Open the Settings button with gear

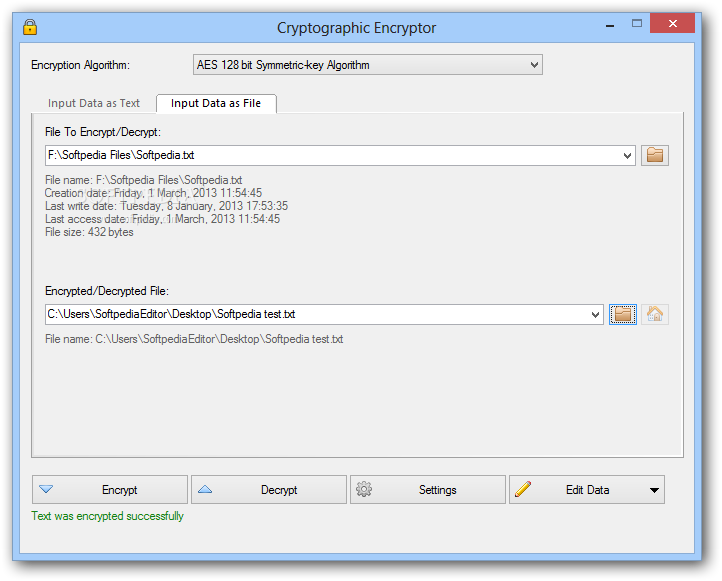coord(428,489)
